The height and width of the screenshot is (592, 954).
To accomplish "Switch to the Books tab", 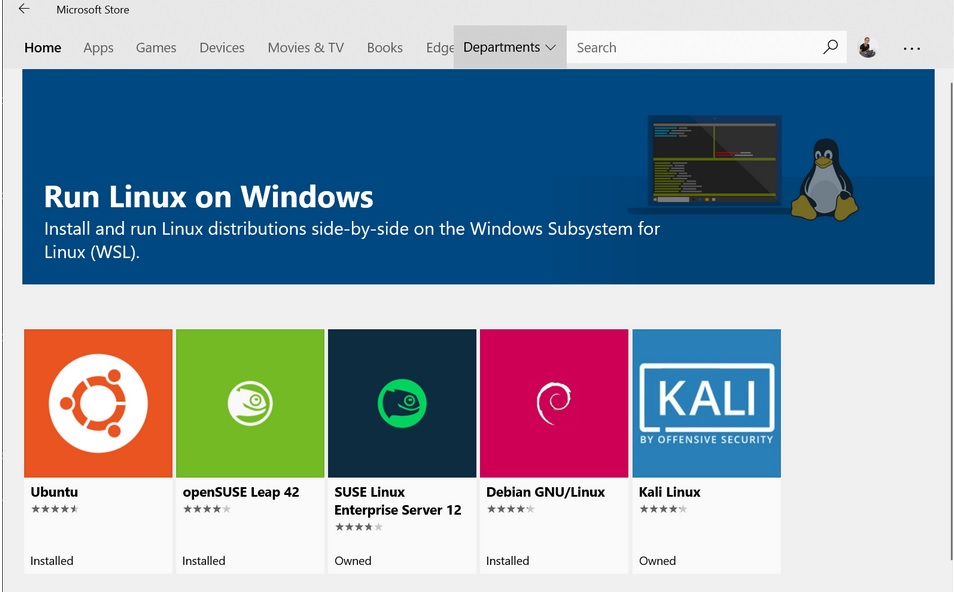I will [385, 47].
